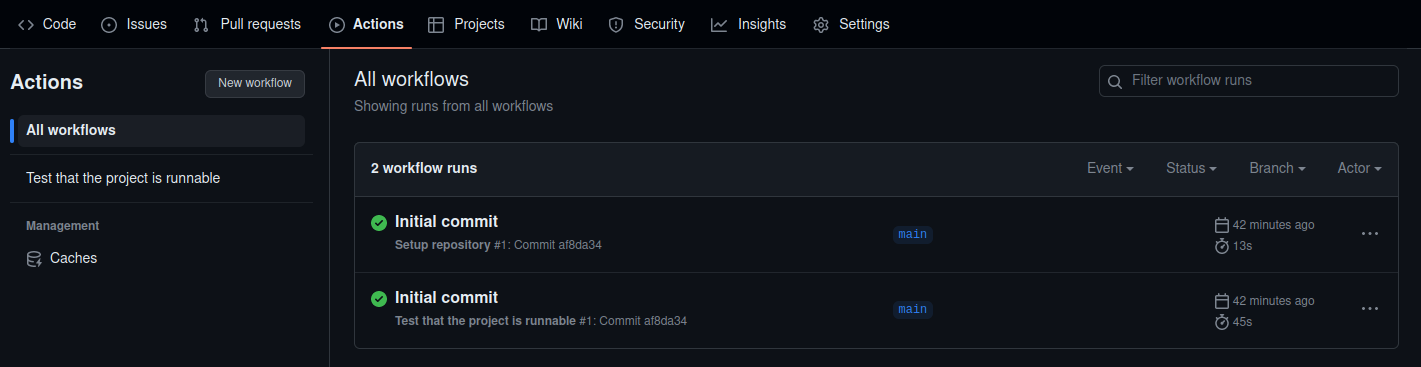The height and width of the screenshot is (367, 1421).
Task: Click '42 minutes ago' on Setup repository run
Action: pyautogui.click(x=1274, y=225)
